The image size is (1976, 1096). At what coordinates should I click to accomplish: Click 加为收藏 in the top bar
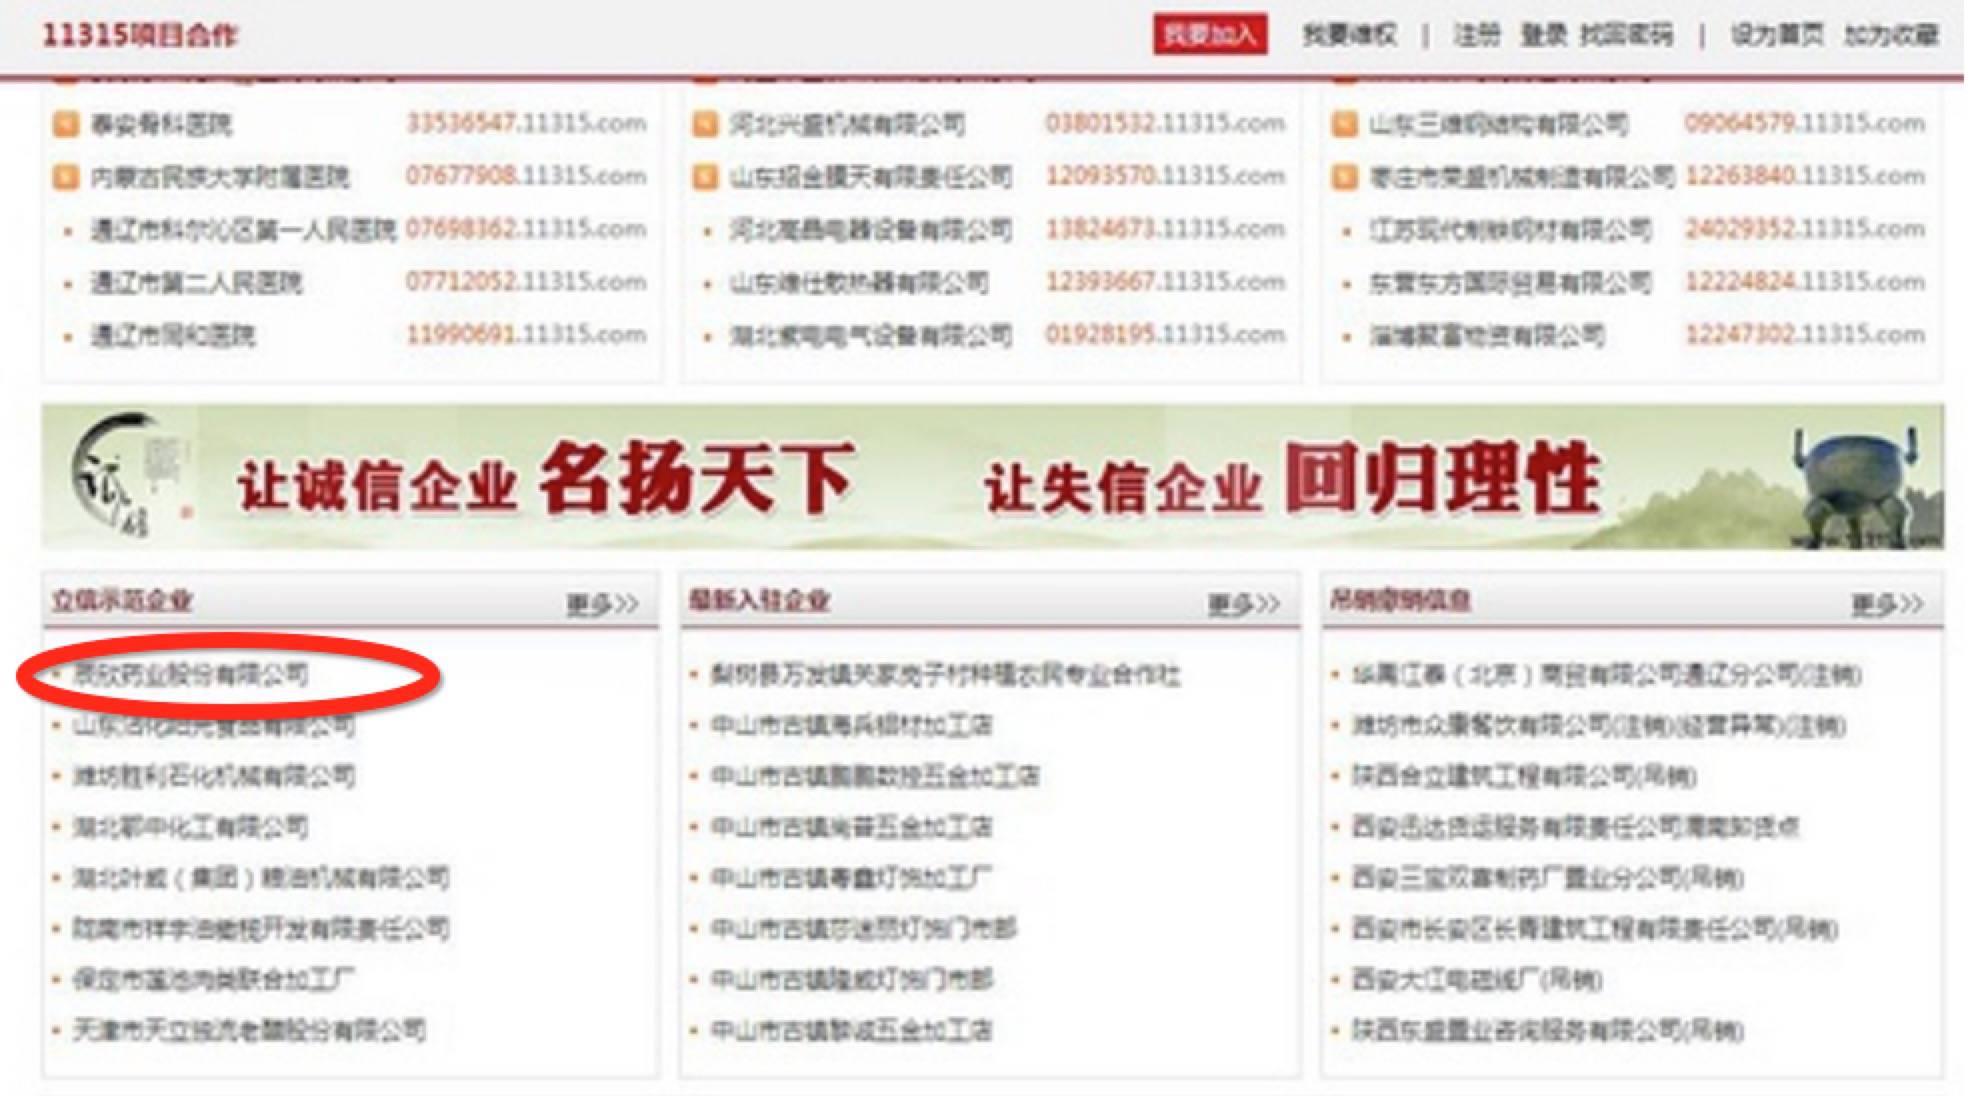coord(1890,35)
